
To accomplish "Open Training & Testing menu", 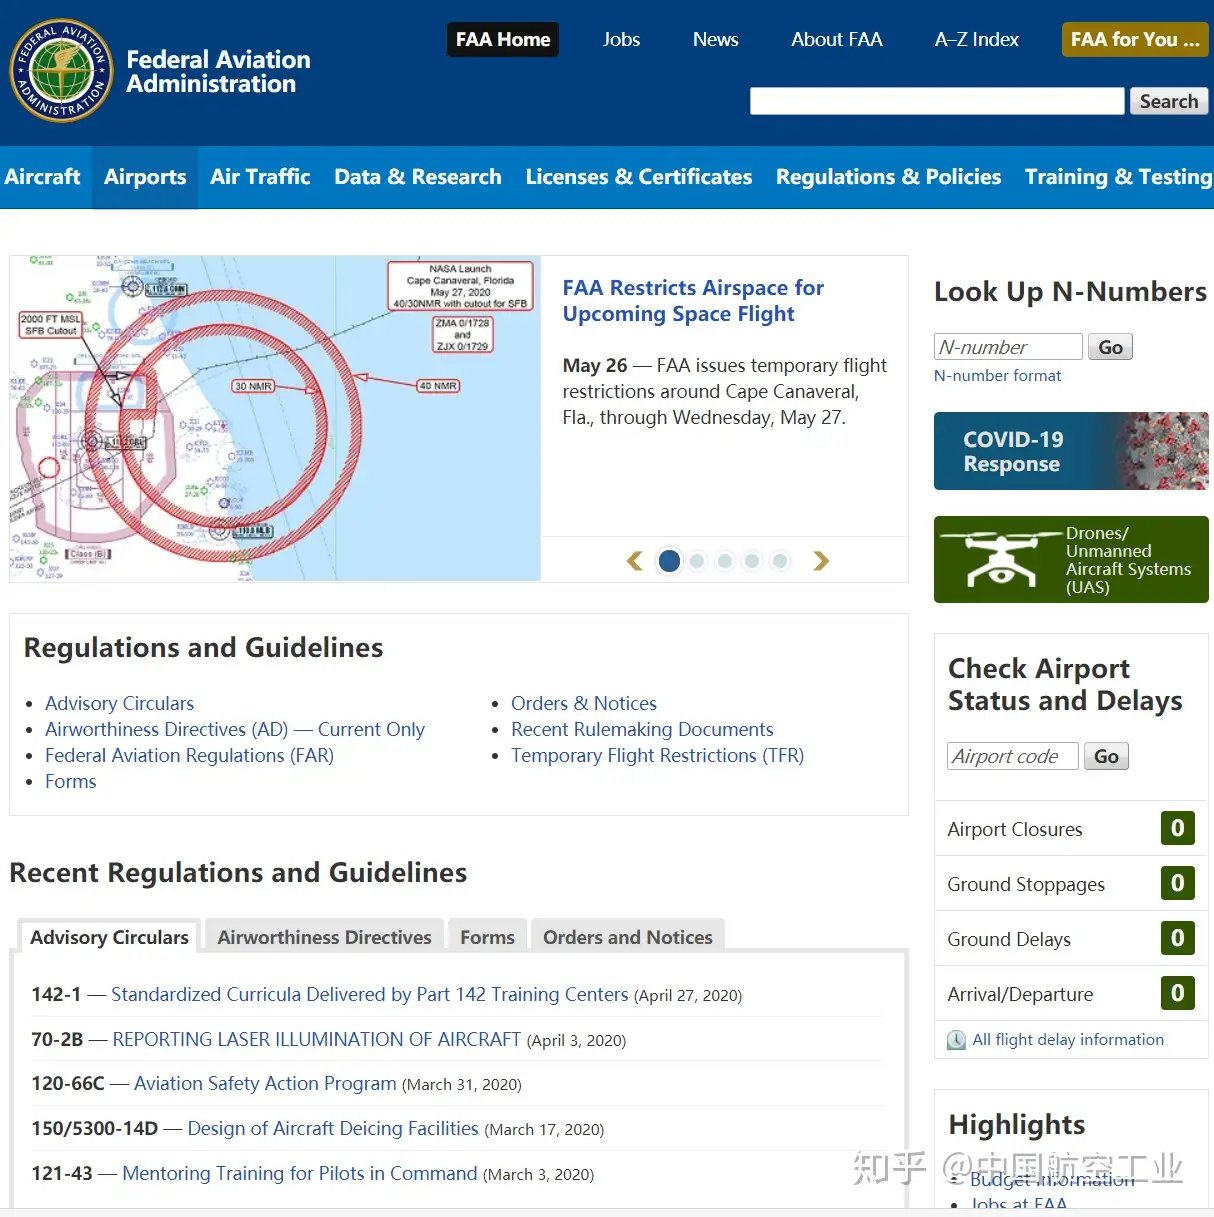I will [x=1118, y=177].
